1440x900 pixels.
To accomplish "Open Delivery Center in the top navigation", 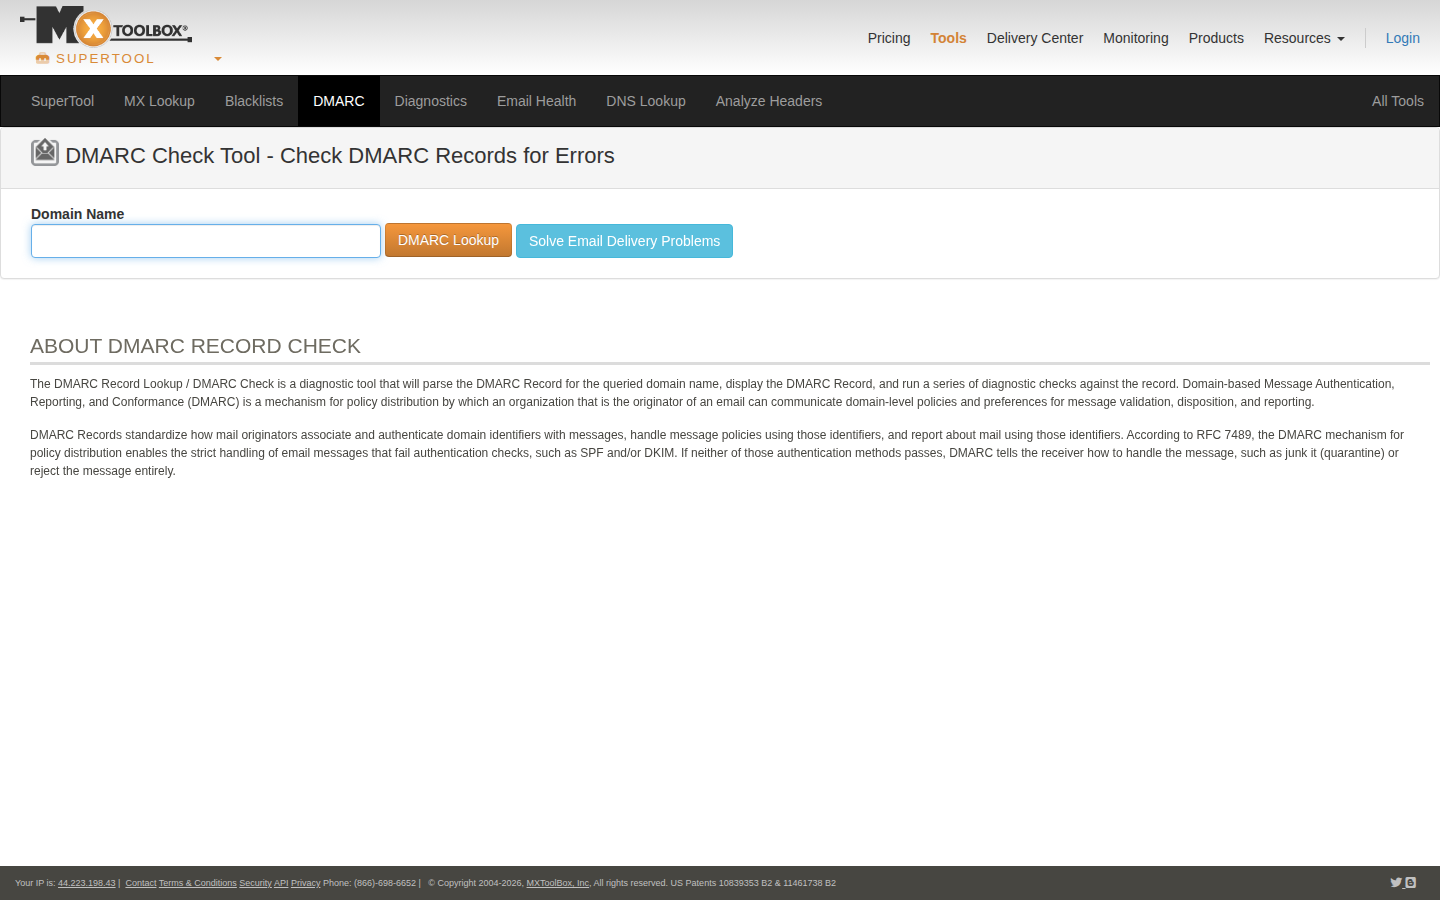I will tap(1035, 38).
